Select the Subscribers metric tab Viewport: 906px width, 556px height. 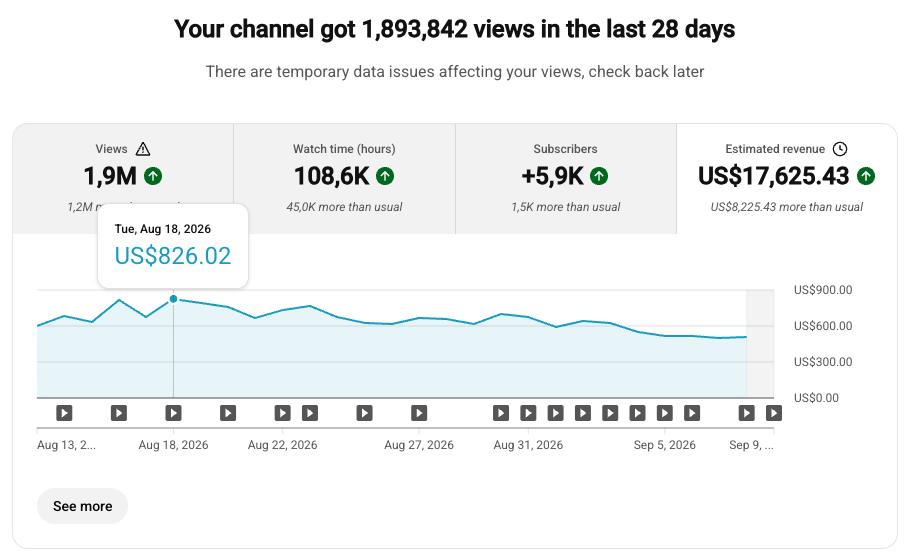(x=566, y=179)
